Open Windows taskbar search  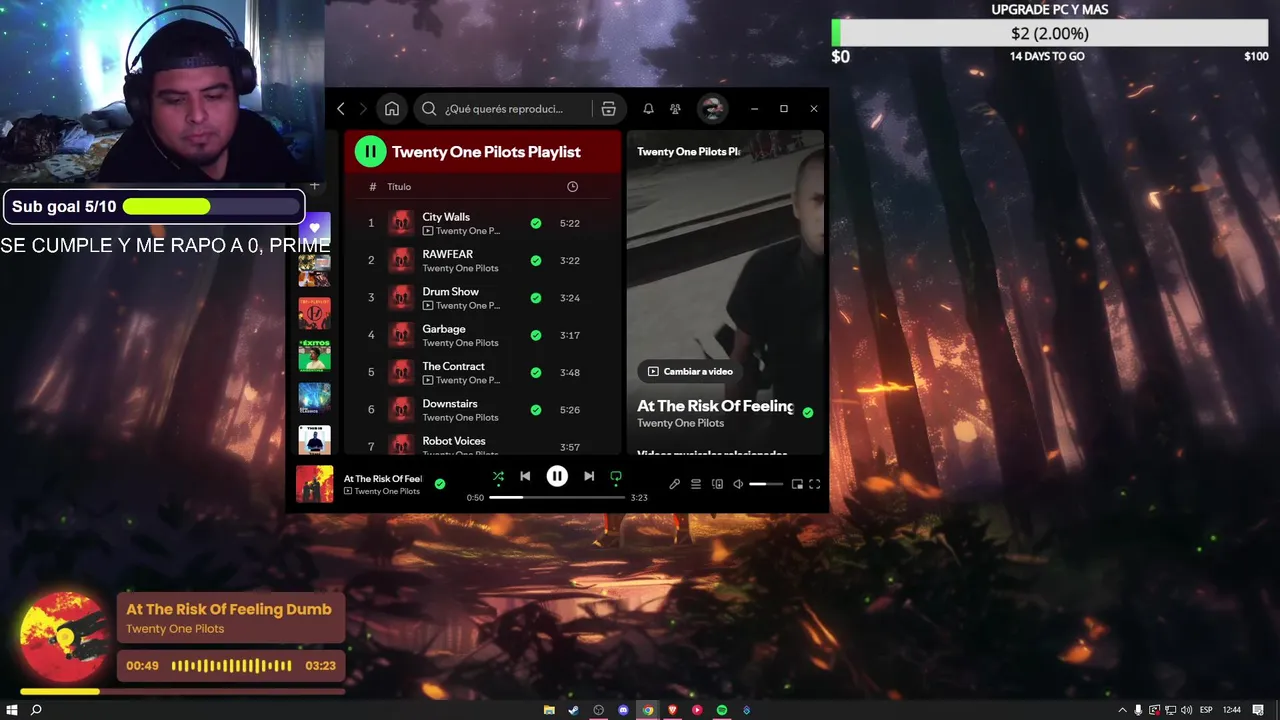pos(36,710)
